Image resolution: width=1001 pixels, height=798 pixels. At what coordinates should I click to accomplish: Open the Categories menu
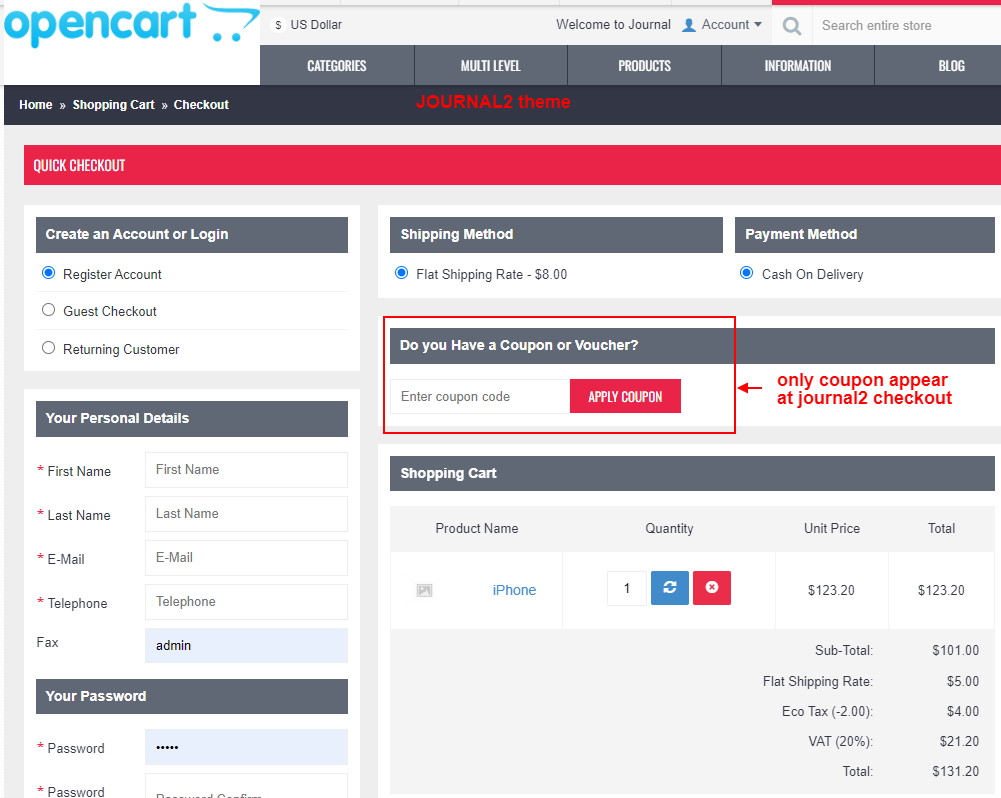(x=336, y=65)
